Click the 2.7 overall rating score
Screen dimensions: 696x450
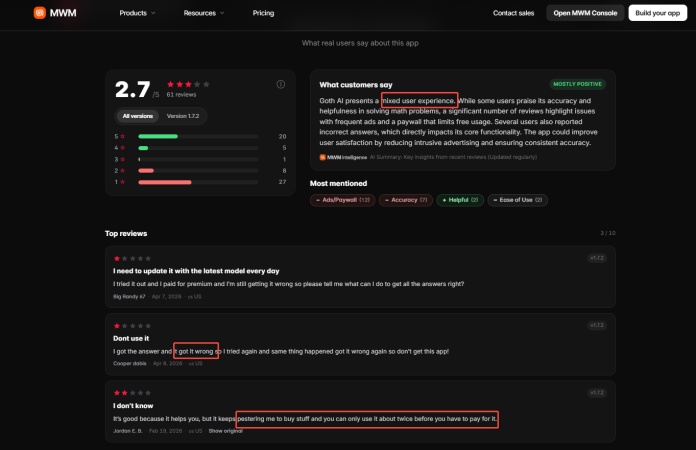(133, 89)
